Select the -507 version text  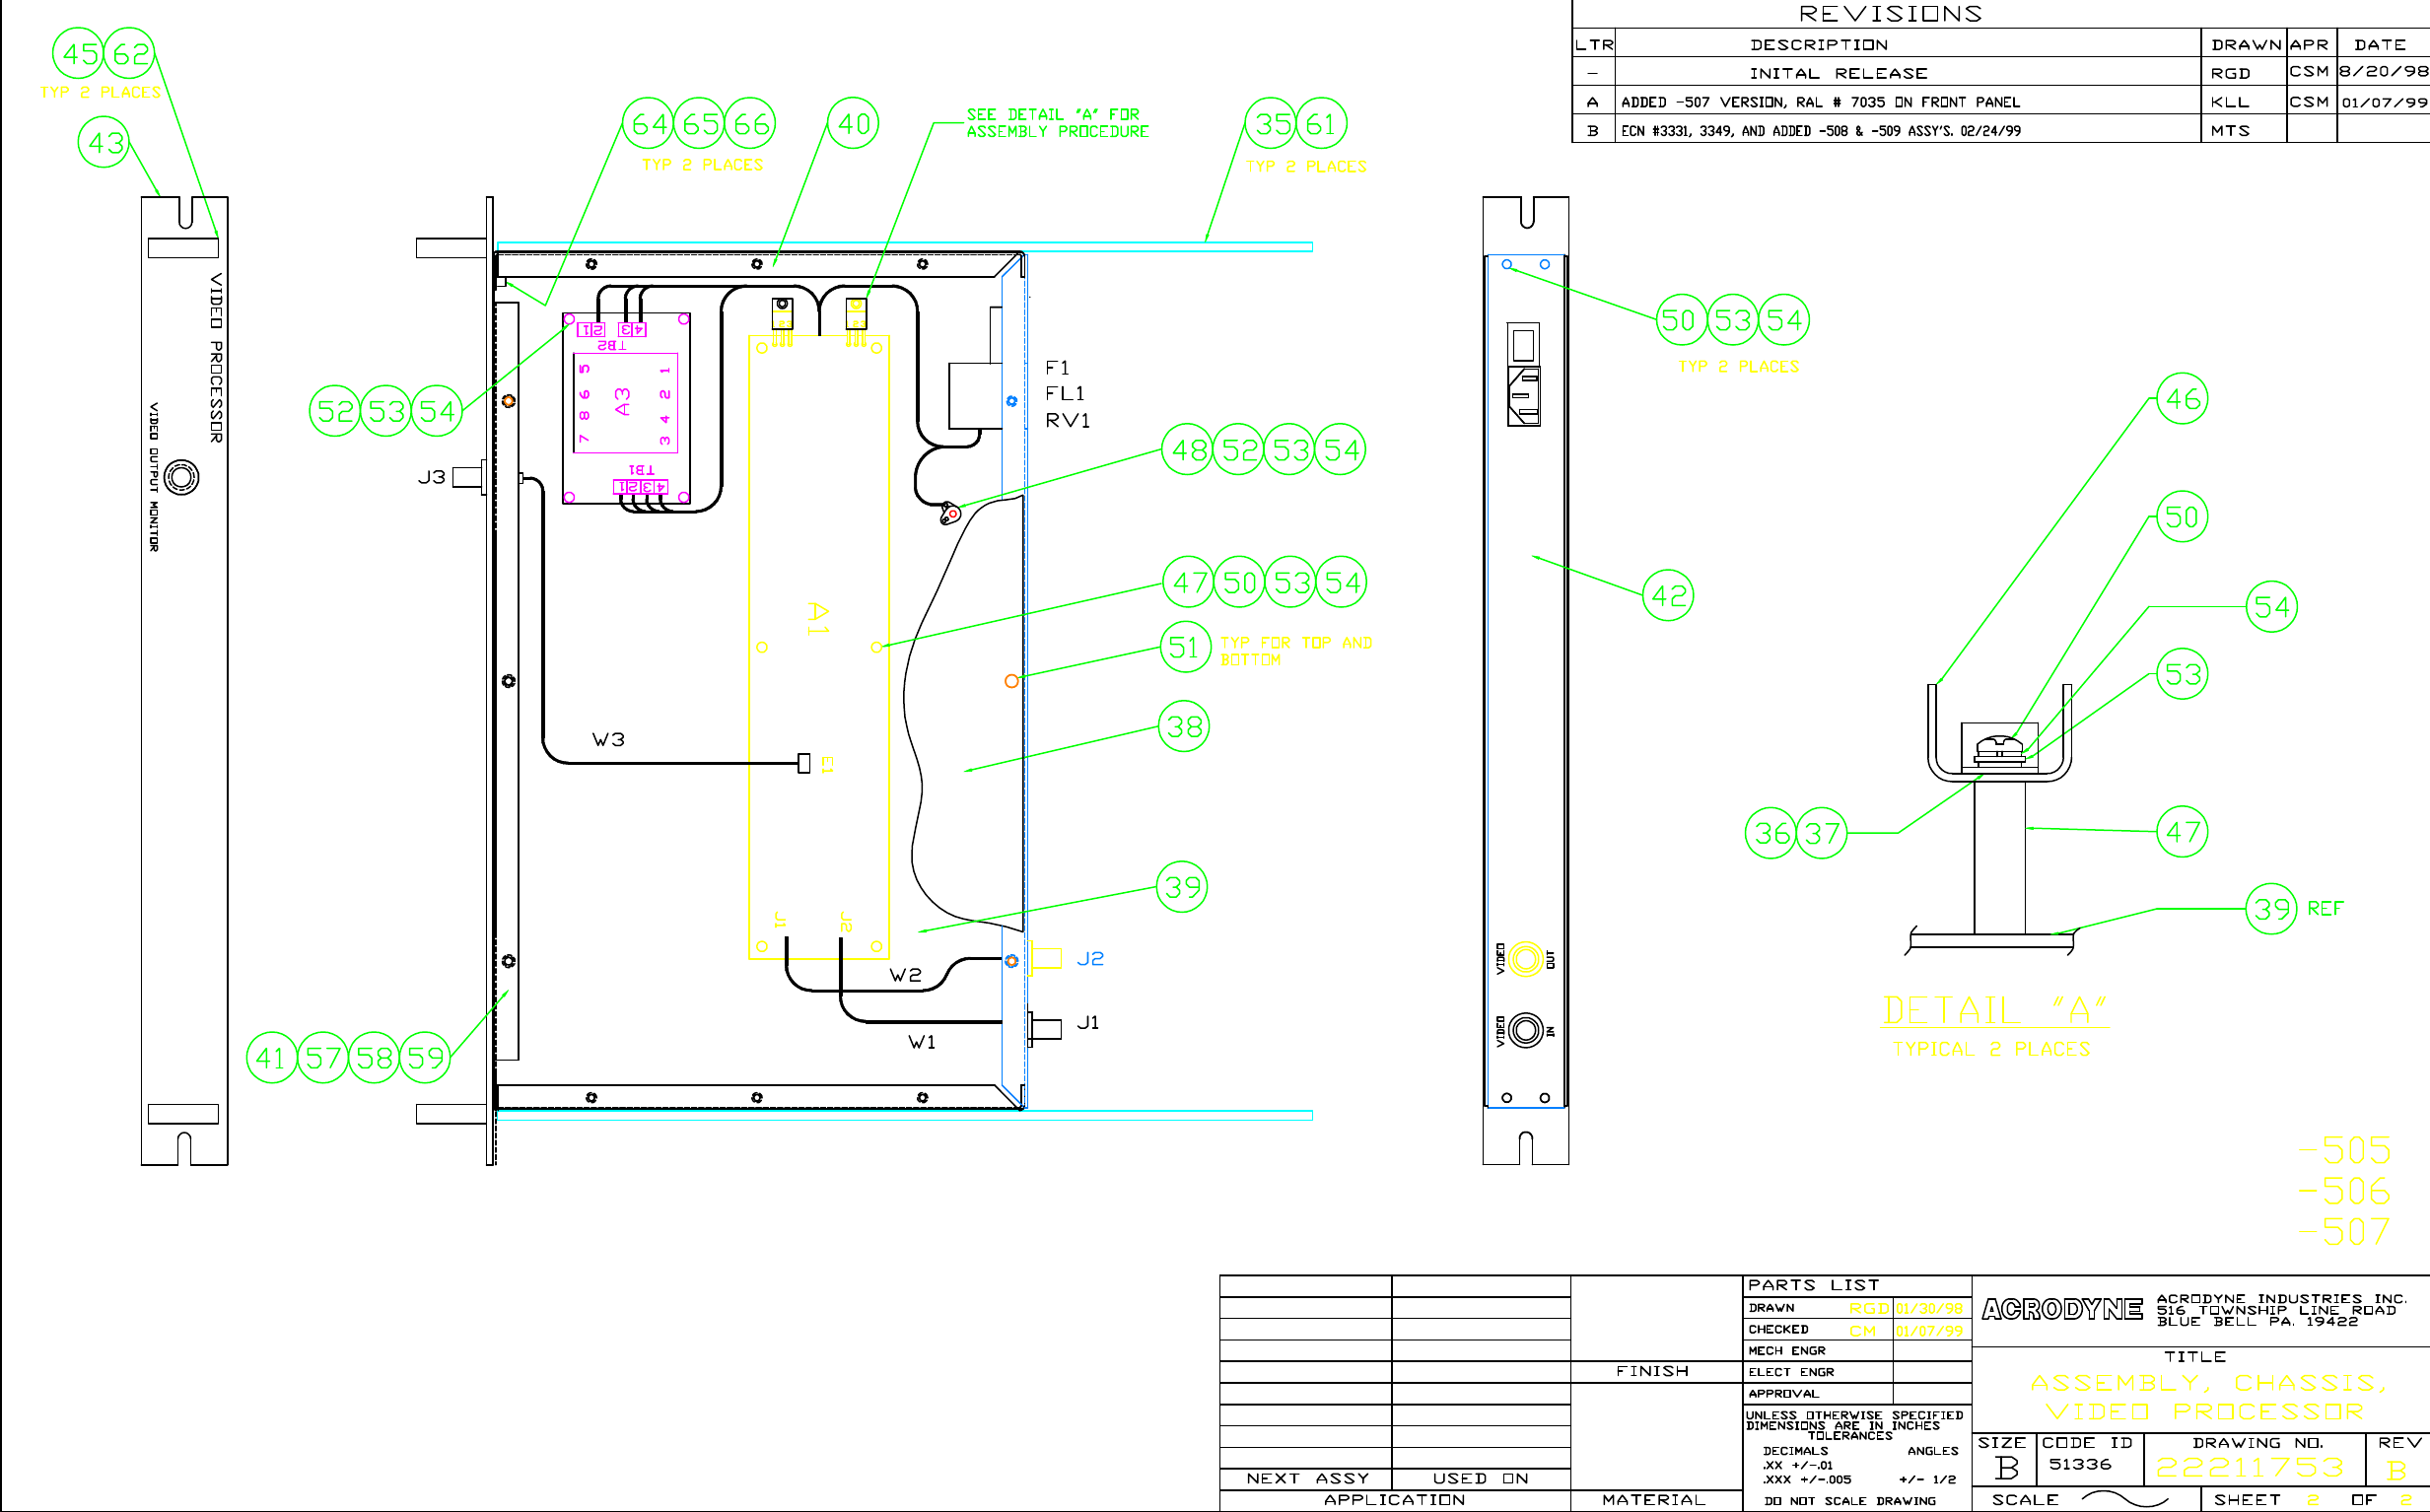[2345, 1231]
